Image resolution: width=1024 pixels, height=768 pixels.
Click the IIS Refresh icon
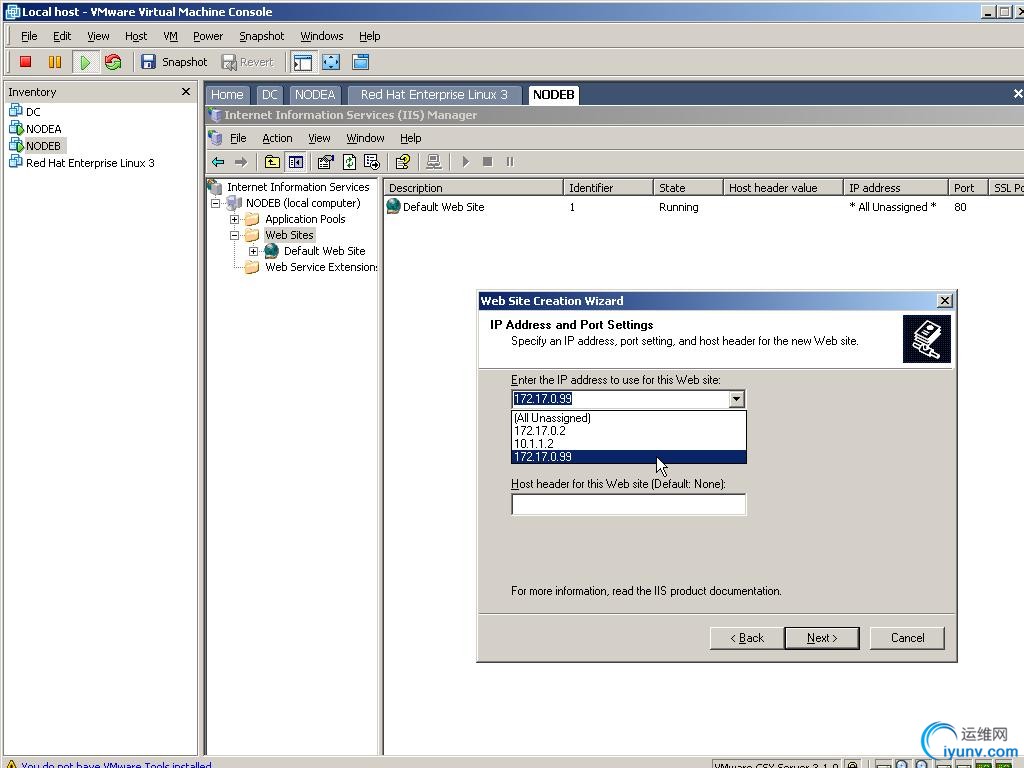(x=349, y=161)
